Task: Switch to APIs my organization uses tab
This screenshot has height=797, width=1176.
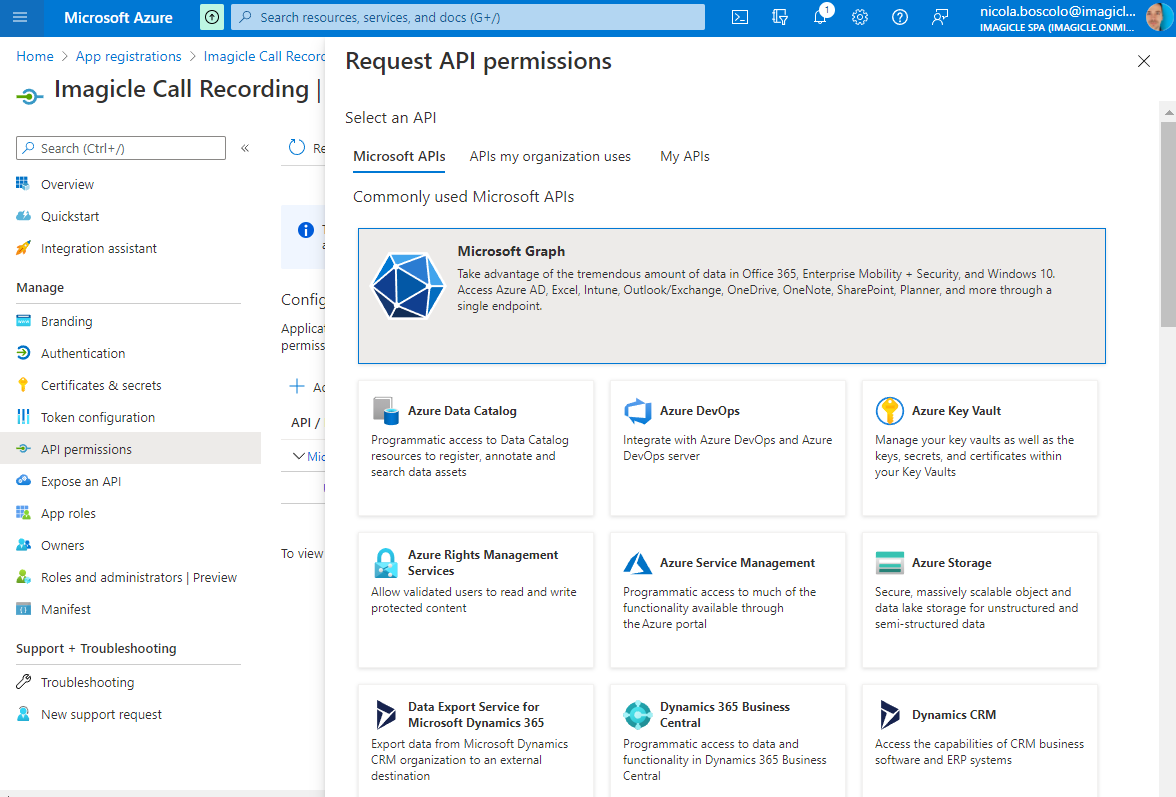Action: 550,156
